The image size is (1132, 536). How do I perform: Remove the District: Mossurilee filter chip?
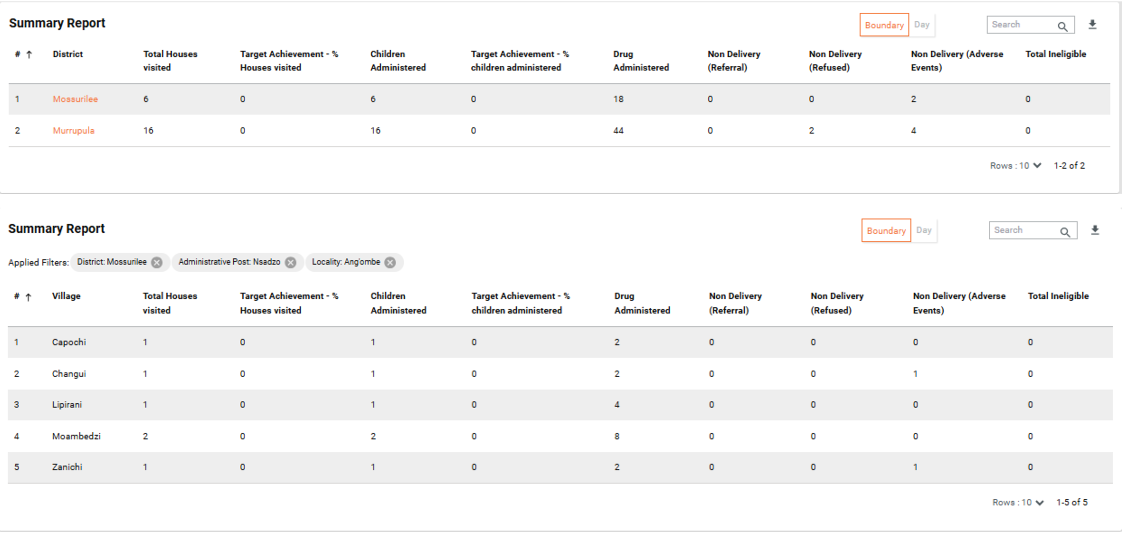coord(157,262)
